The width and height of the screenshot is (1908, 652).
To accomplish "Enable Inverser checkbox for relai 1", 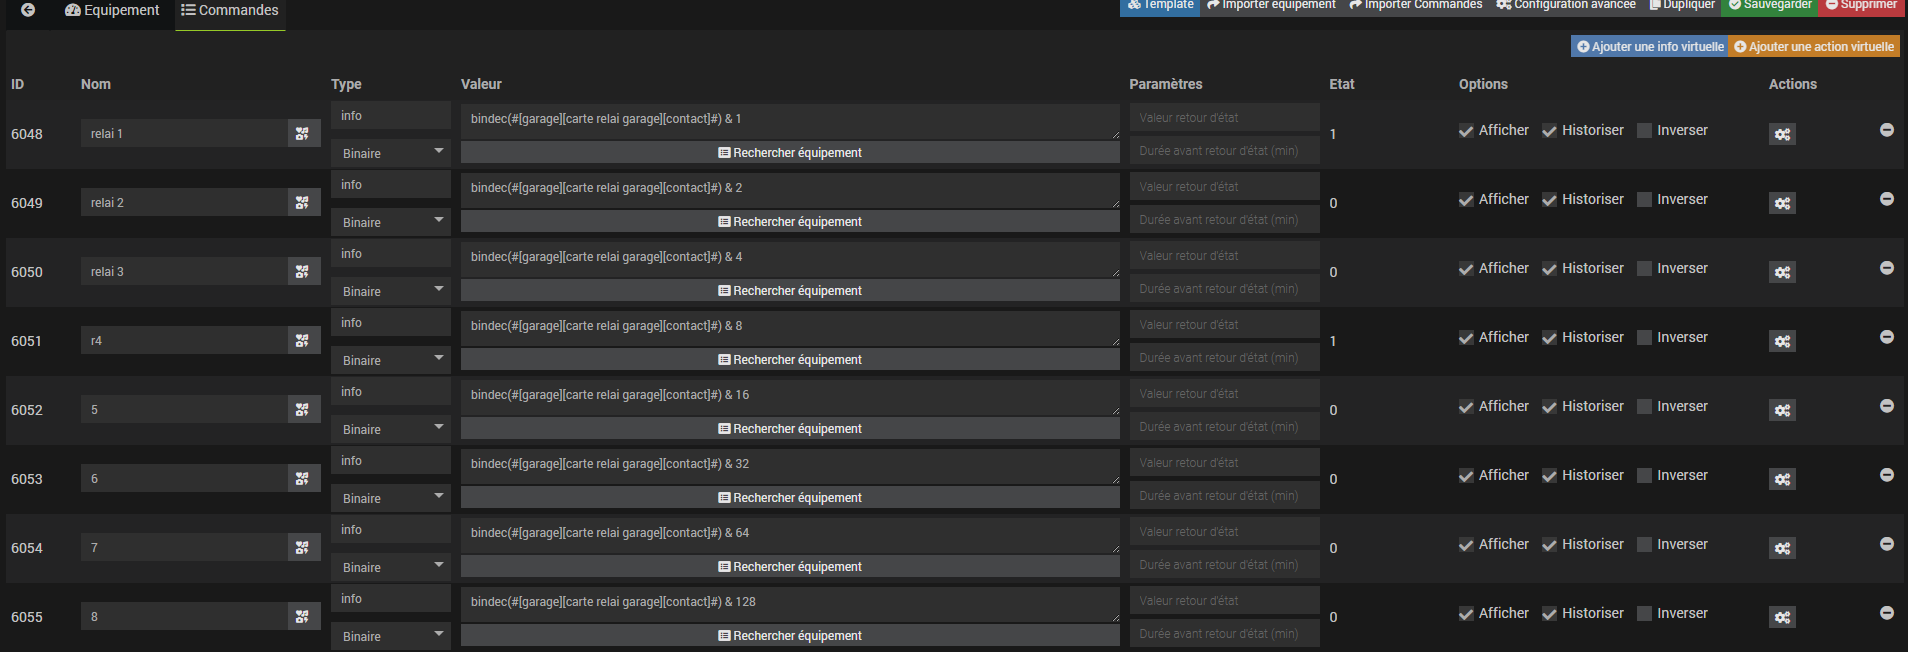I will (1644, 131).
